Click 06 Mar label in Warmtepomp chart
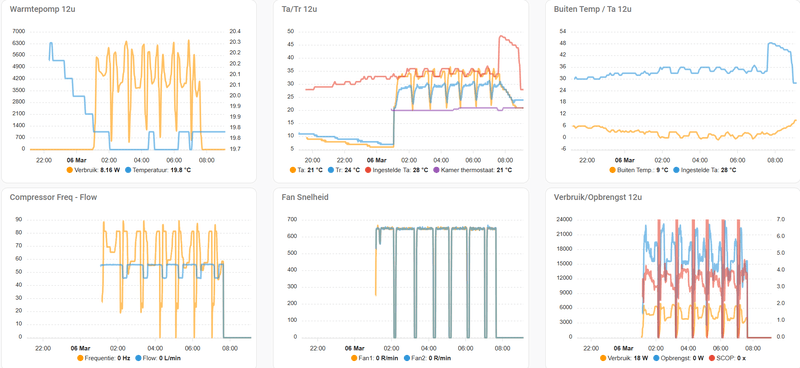Viewport: 800px width, 368px height. (x=77, y=159)
